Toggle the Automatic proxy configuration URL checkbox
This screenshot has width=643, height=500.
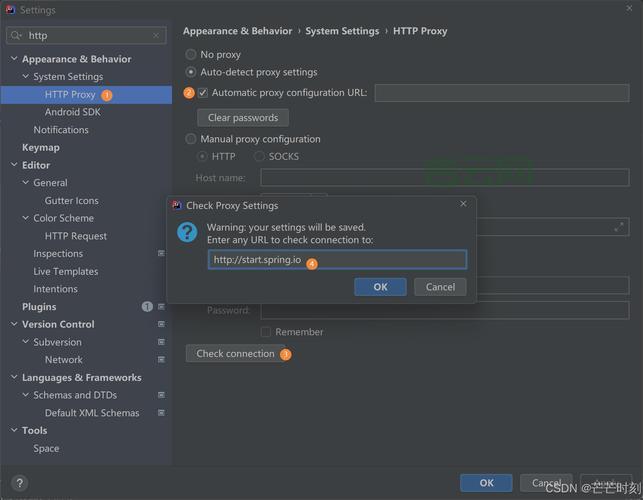click(203, 93)
